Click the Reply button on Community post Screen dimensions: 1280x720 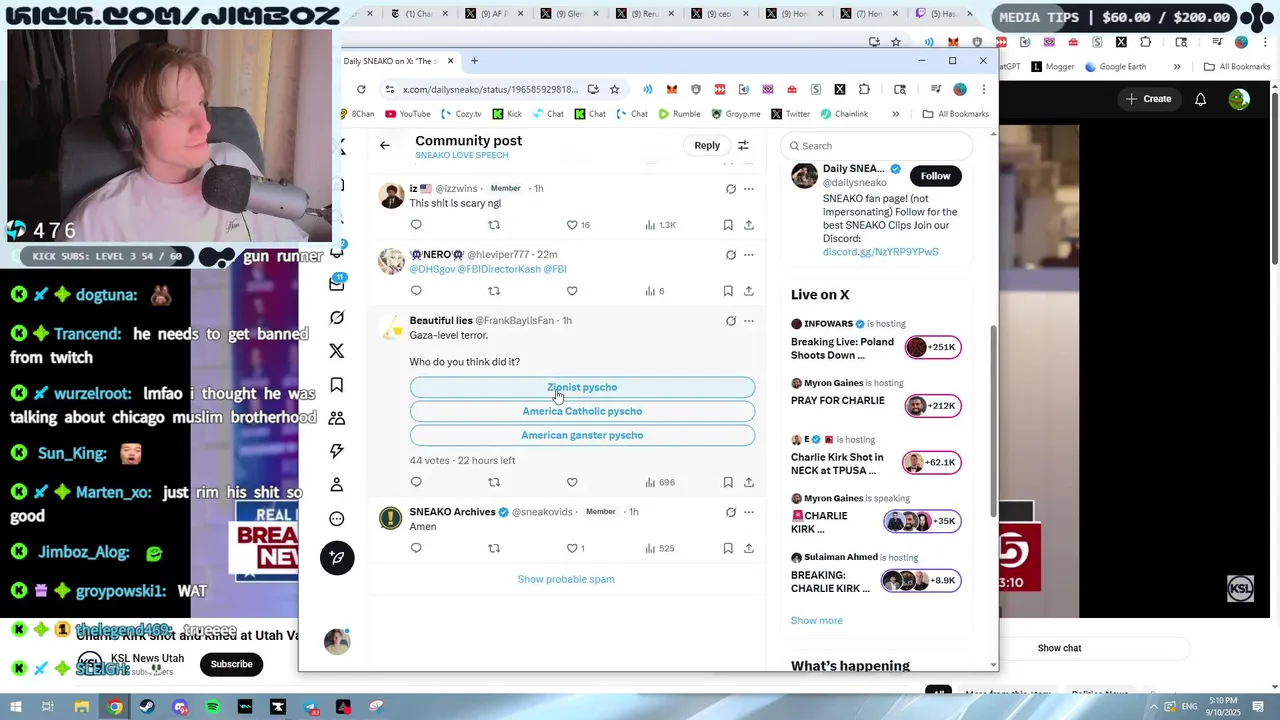(707, 145)
